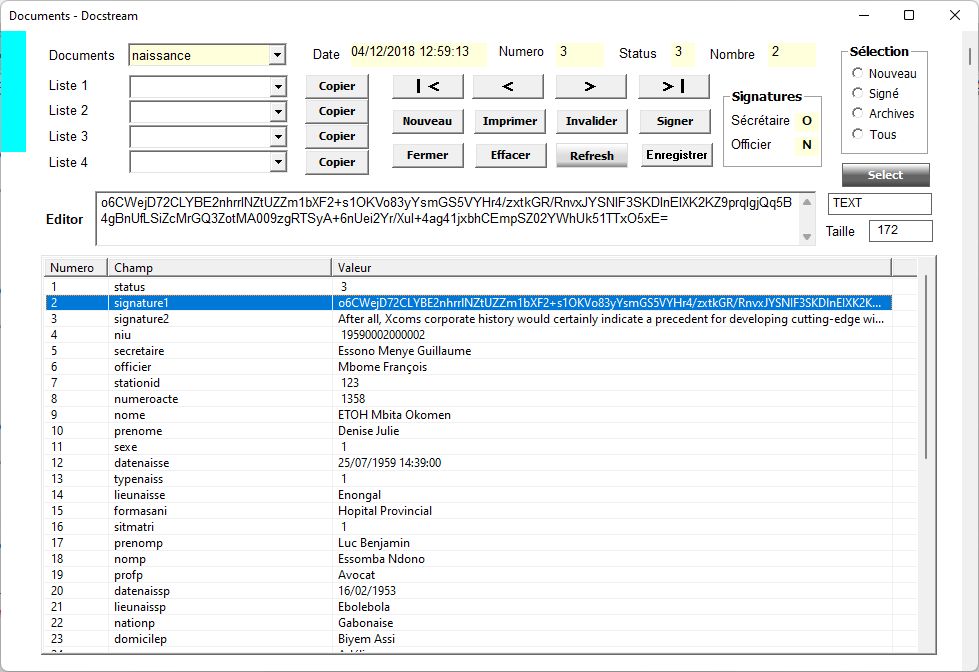
Task: Choose the Signé selection filter
Action: click(857, 93)
